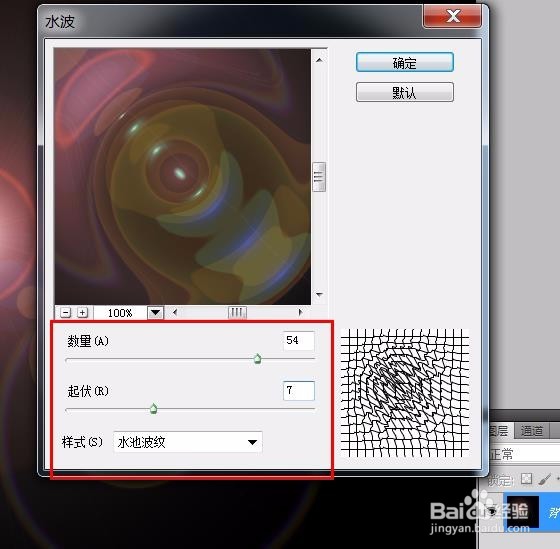Toggle lock image pixels brush icon
560x549 pixels.
(x=544, y=479)
